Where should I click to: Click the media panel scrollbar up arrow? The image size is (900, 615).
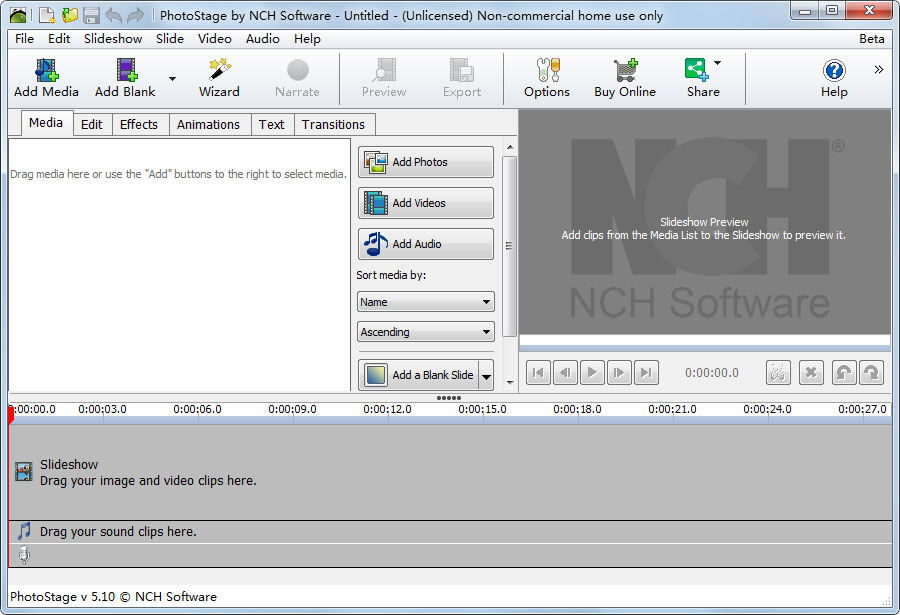[510, 148]
